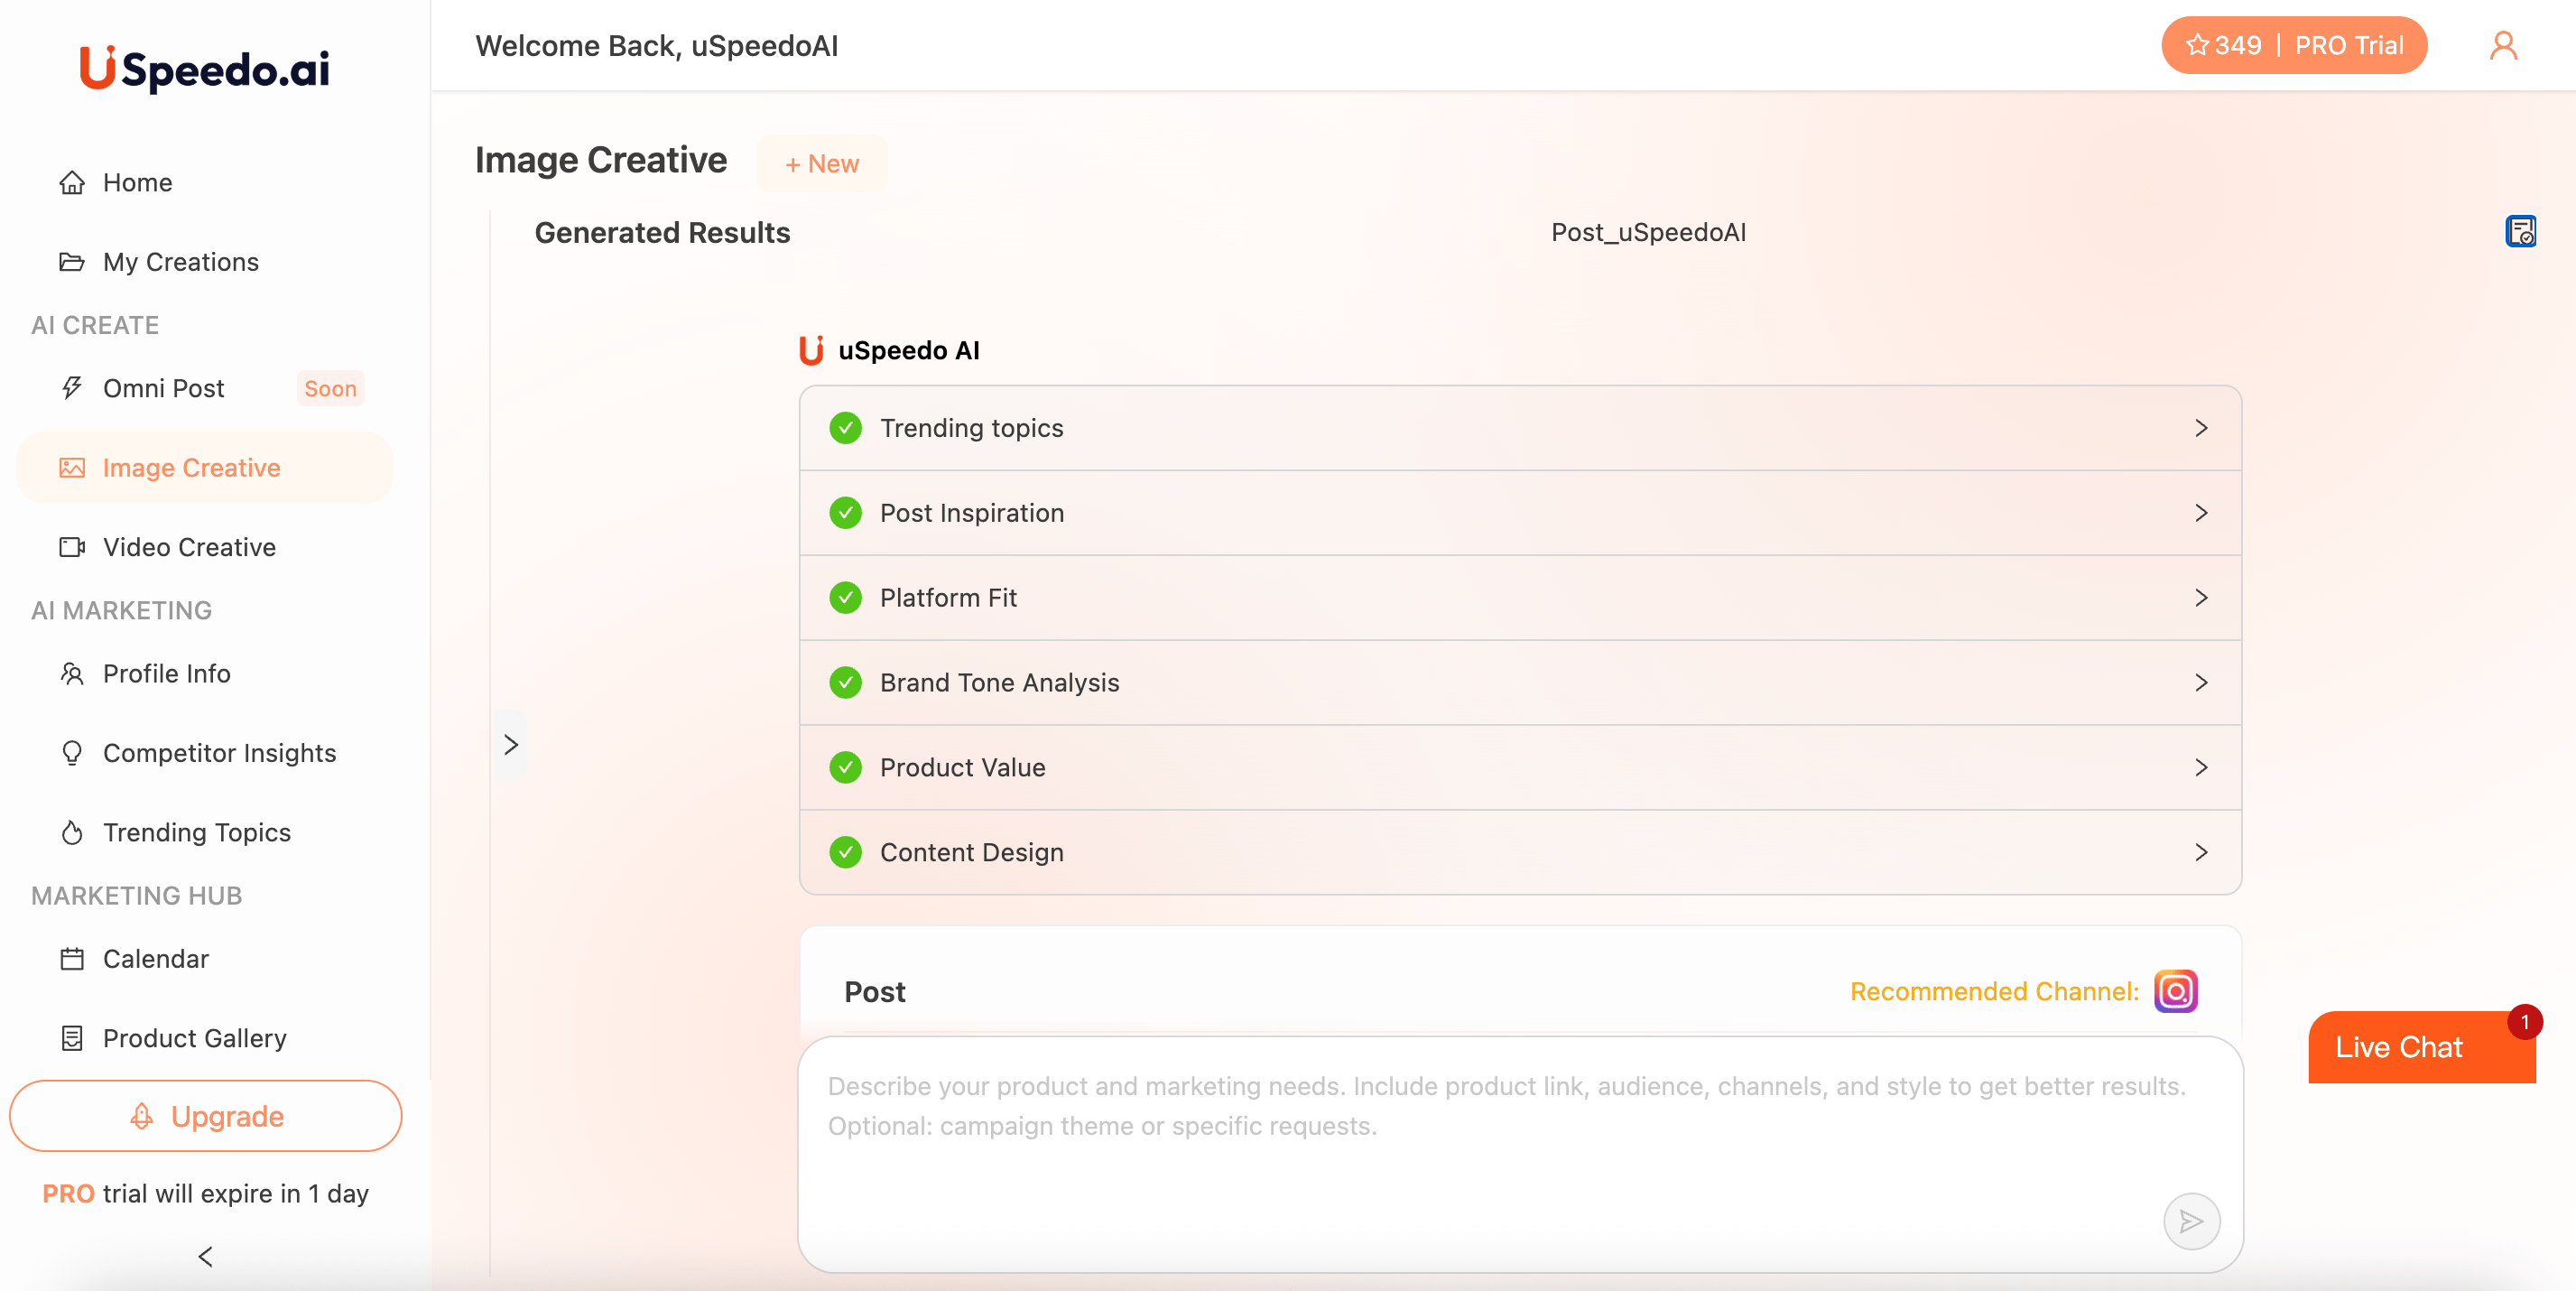The width and height of the screenshot is (2576, 1291).
Task: Go to My Creations
Action: coord(180,261)
